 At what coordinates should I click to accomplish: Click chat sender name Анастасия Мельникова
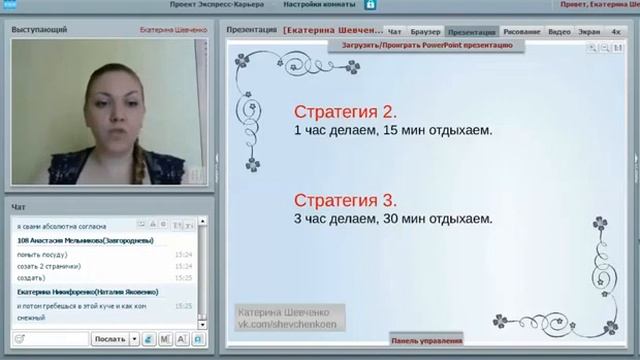[85, 240]
